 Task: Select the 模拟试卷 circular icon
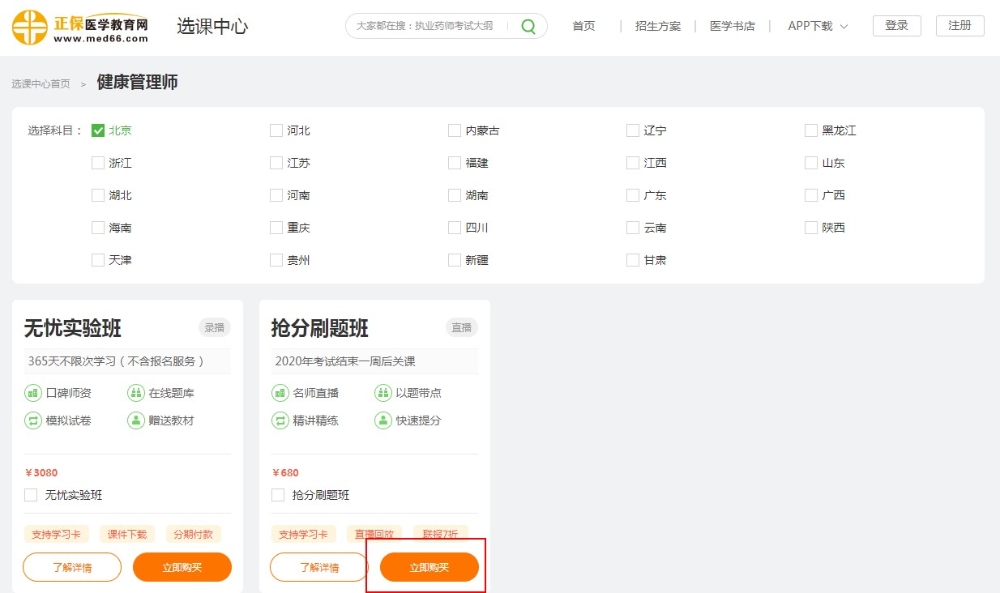(x=33, y=420)
